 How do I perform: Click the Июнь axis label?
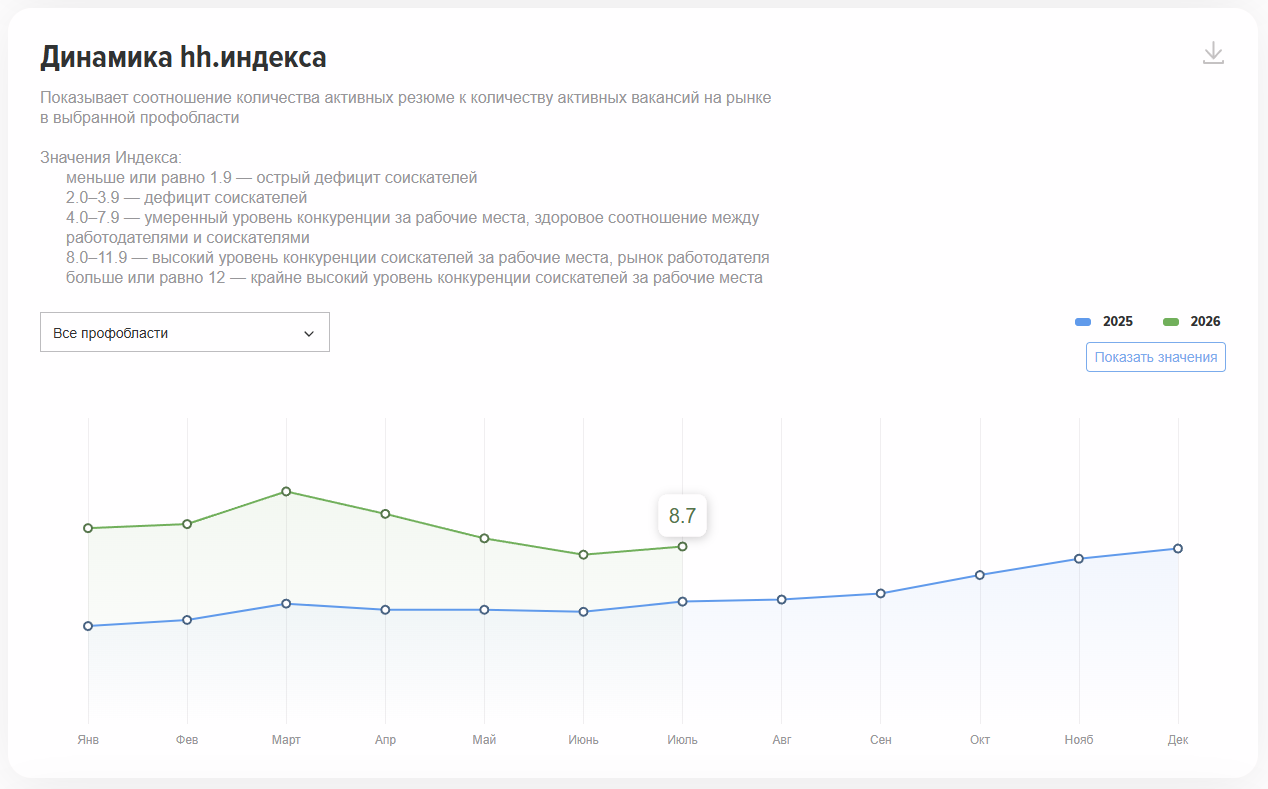583,740
